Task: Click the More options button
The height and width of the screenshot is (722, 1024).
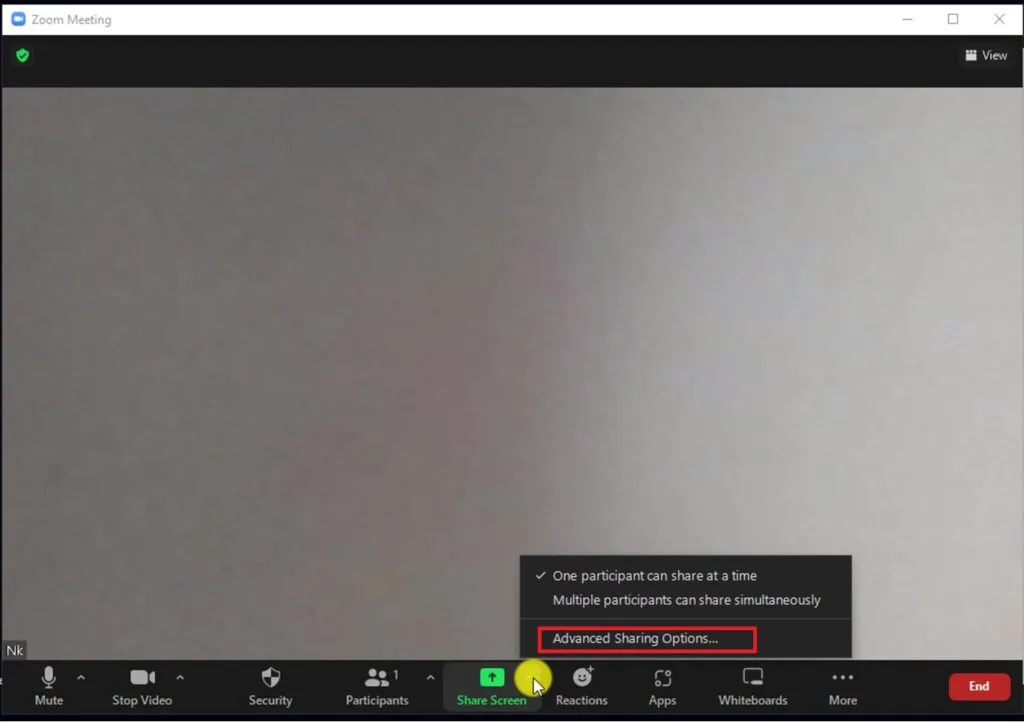Action: point(842,686)
